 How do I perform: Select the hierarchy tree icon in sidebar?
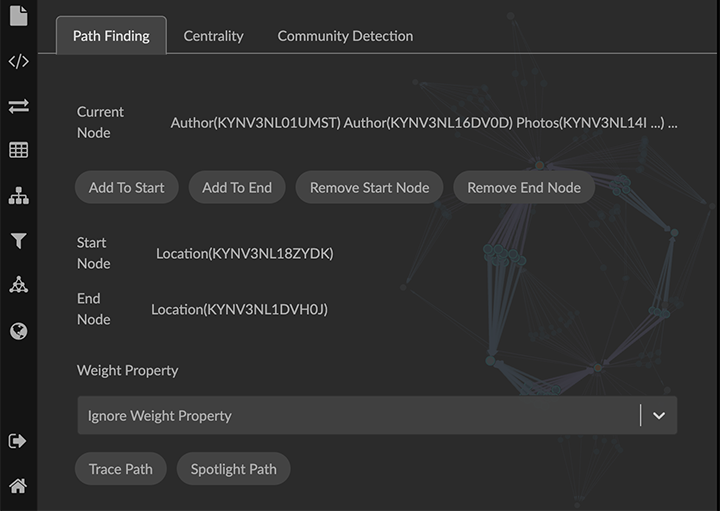click(x=18, y=196)
